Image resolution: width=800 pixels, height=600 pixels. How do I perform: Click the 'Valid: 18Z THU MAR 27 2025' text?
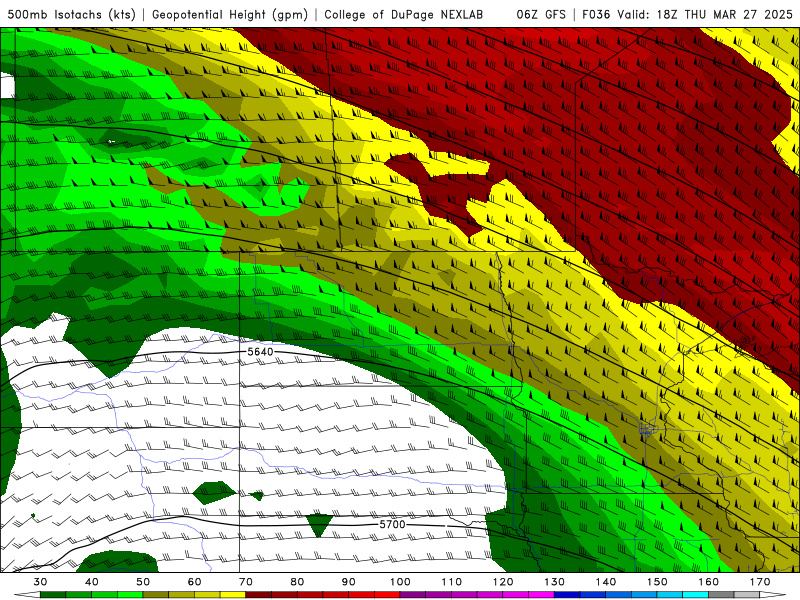pyautogui.click(x=705, y=14)
